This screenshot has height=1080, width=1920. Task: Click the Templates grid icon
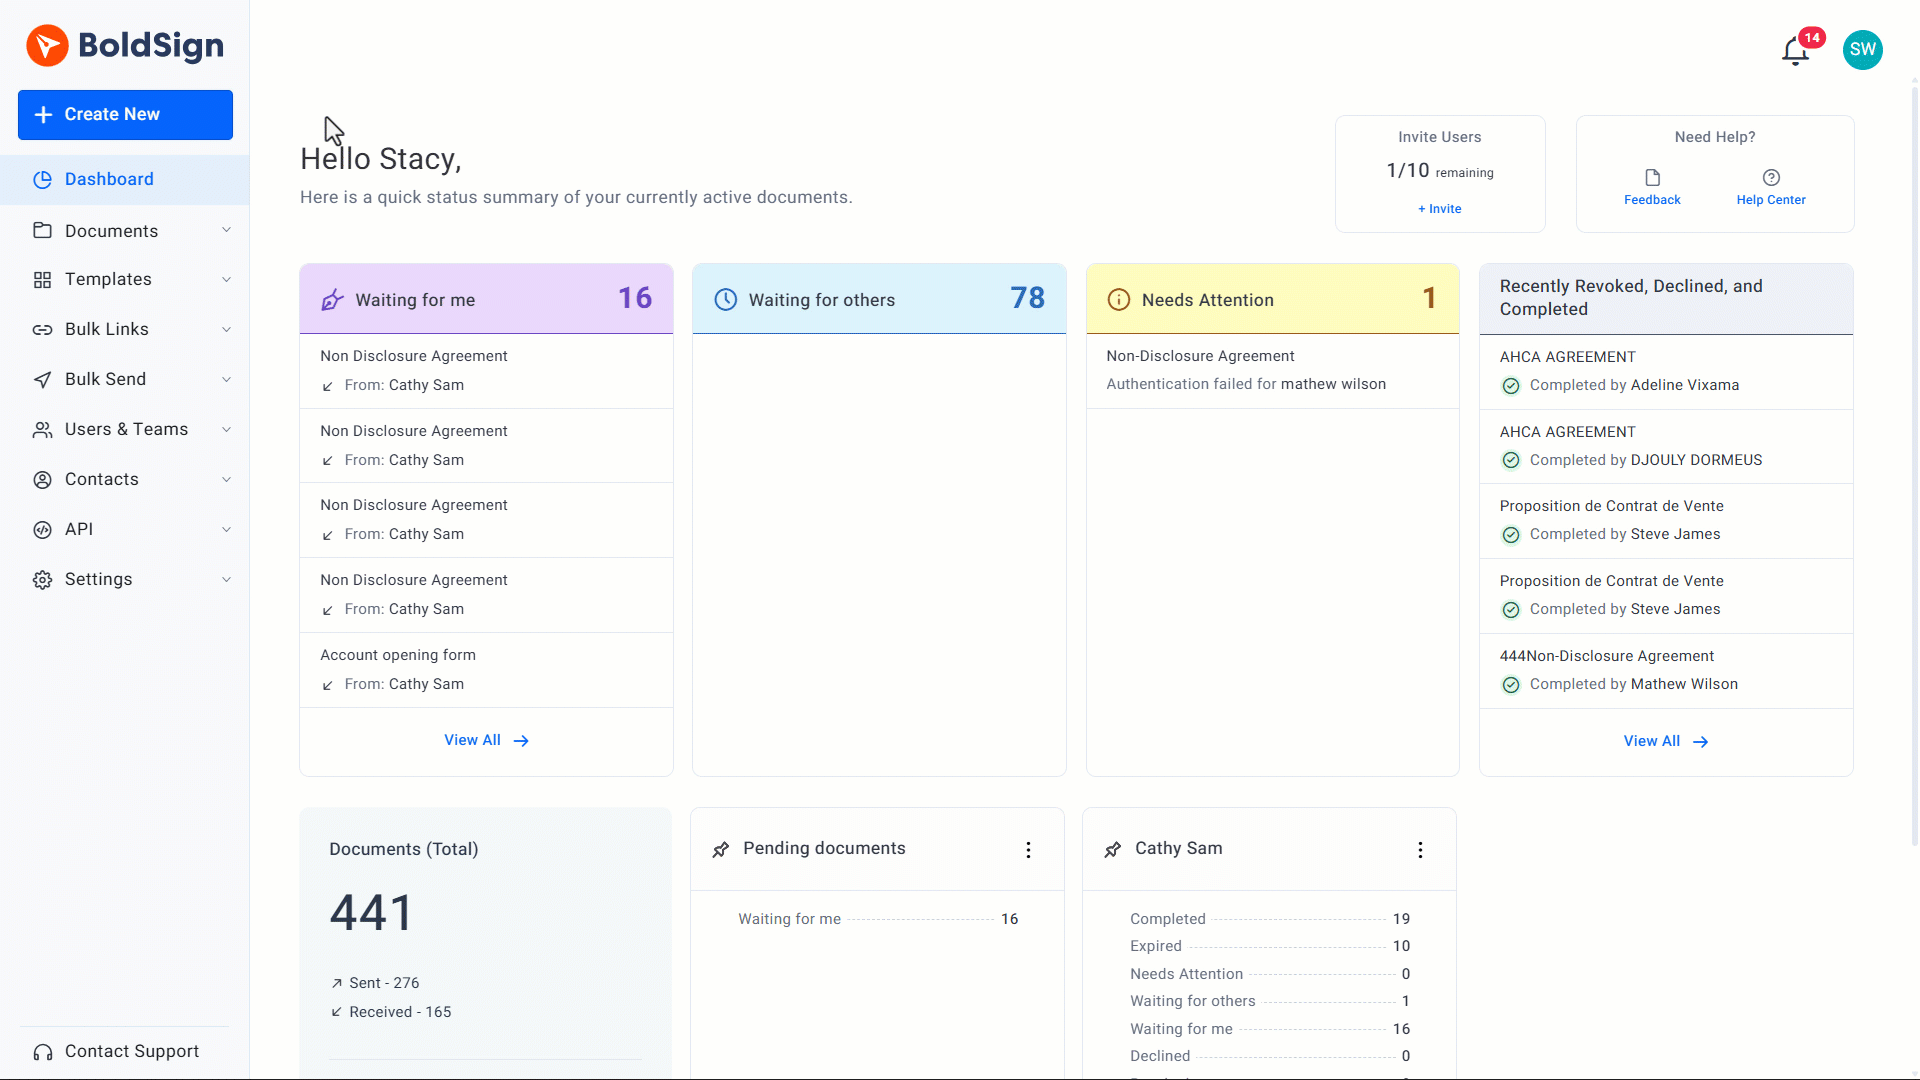point(42,280)
